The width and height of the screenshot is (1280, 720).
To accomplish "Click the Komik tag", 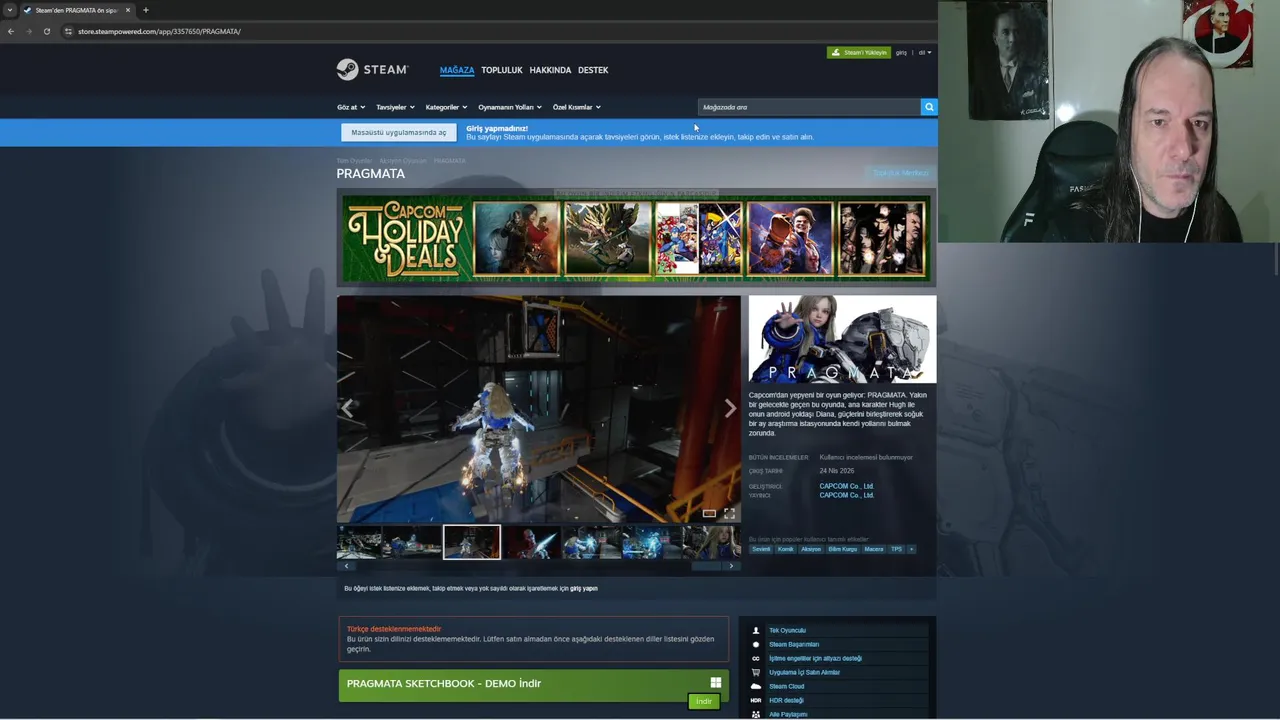I will 786,549.
